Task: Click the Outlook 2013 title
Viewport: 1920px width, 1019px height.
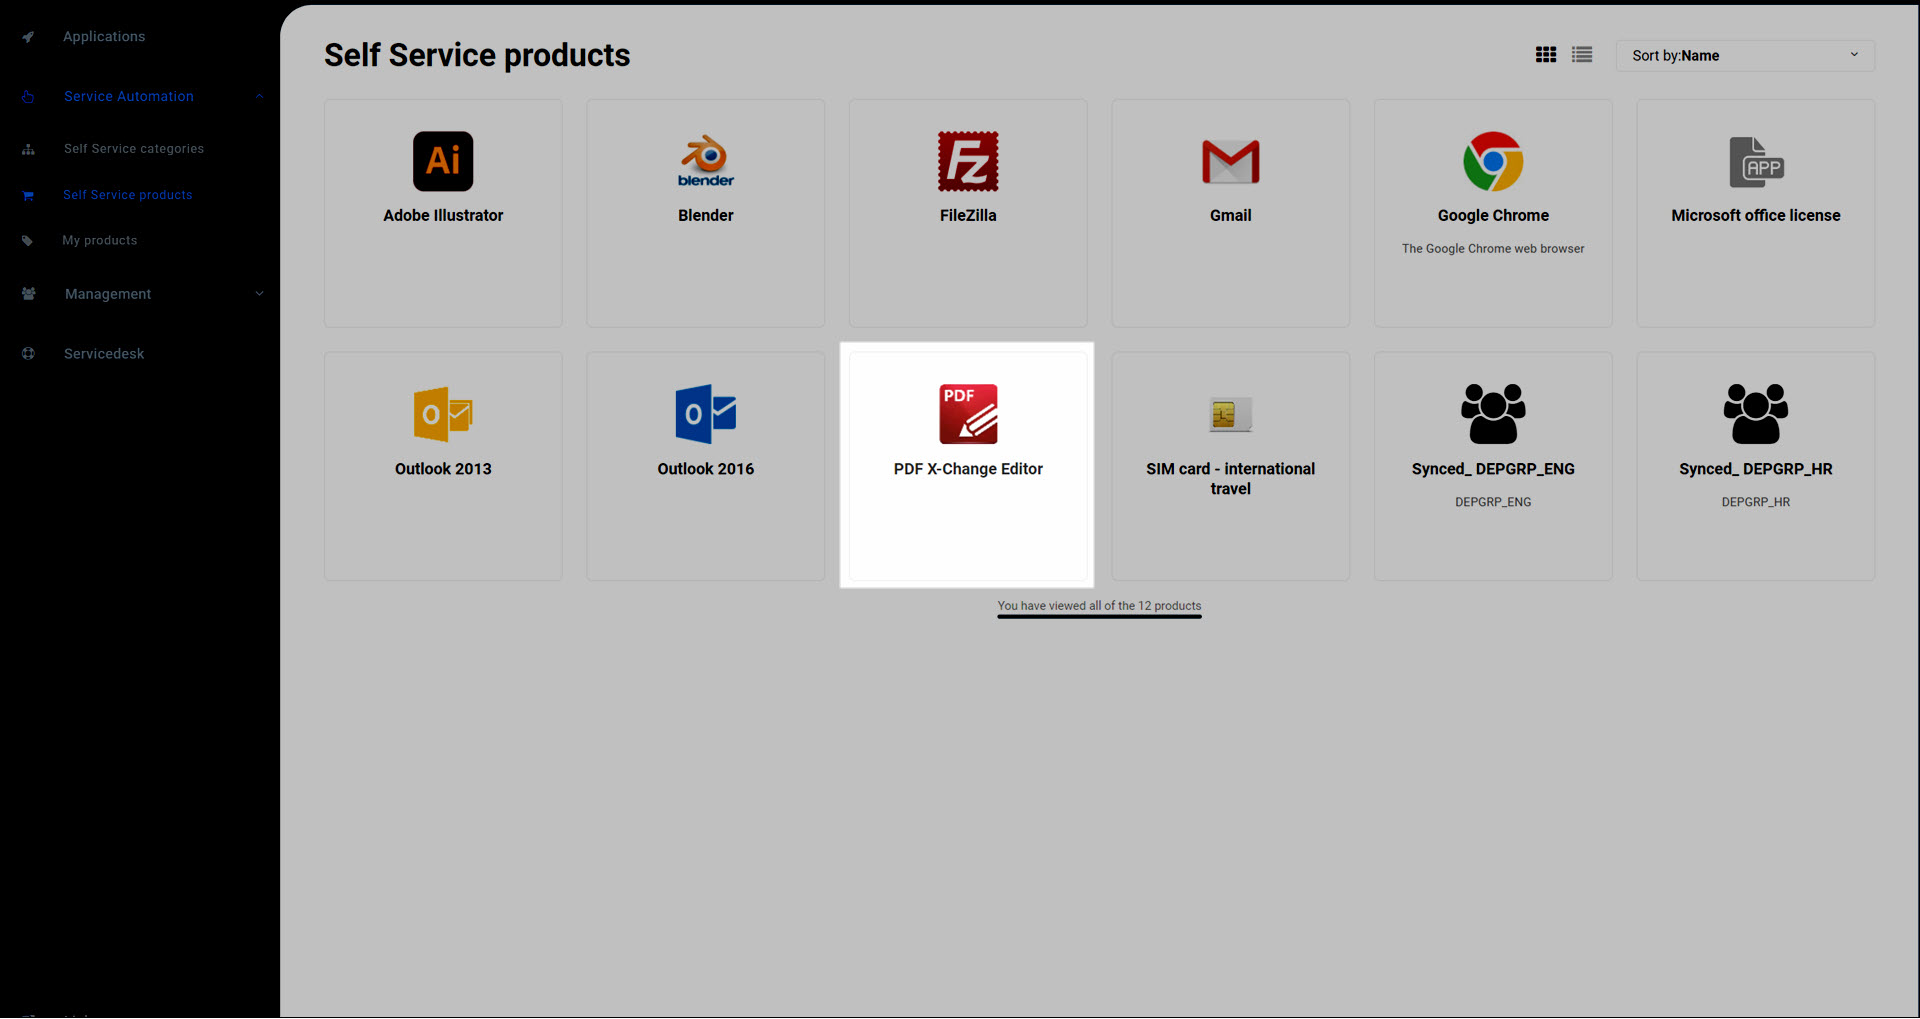Action: 443,469
